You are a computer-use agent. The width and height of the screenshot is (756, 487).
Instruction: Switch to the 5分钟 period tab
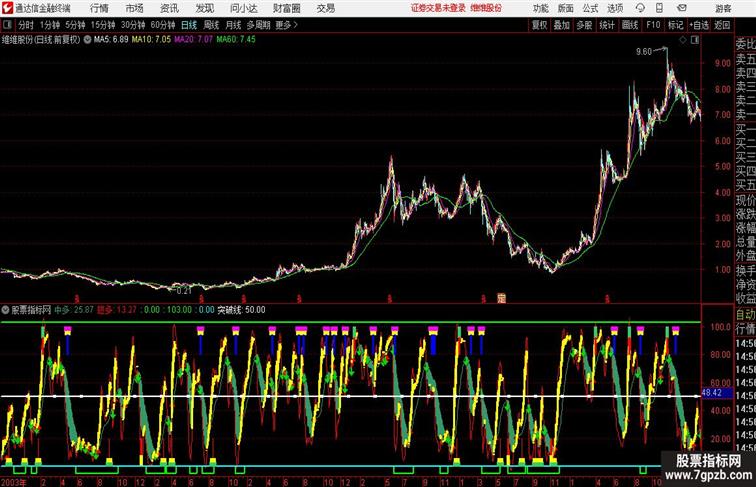click(x=75, y=25)
